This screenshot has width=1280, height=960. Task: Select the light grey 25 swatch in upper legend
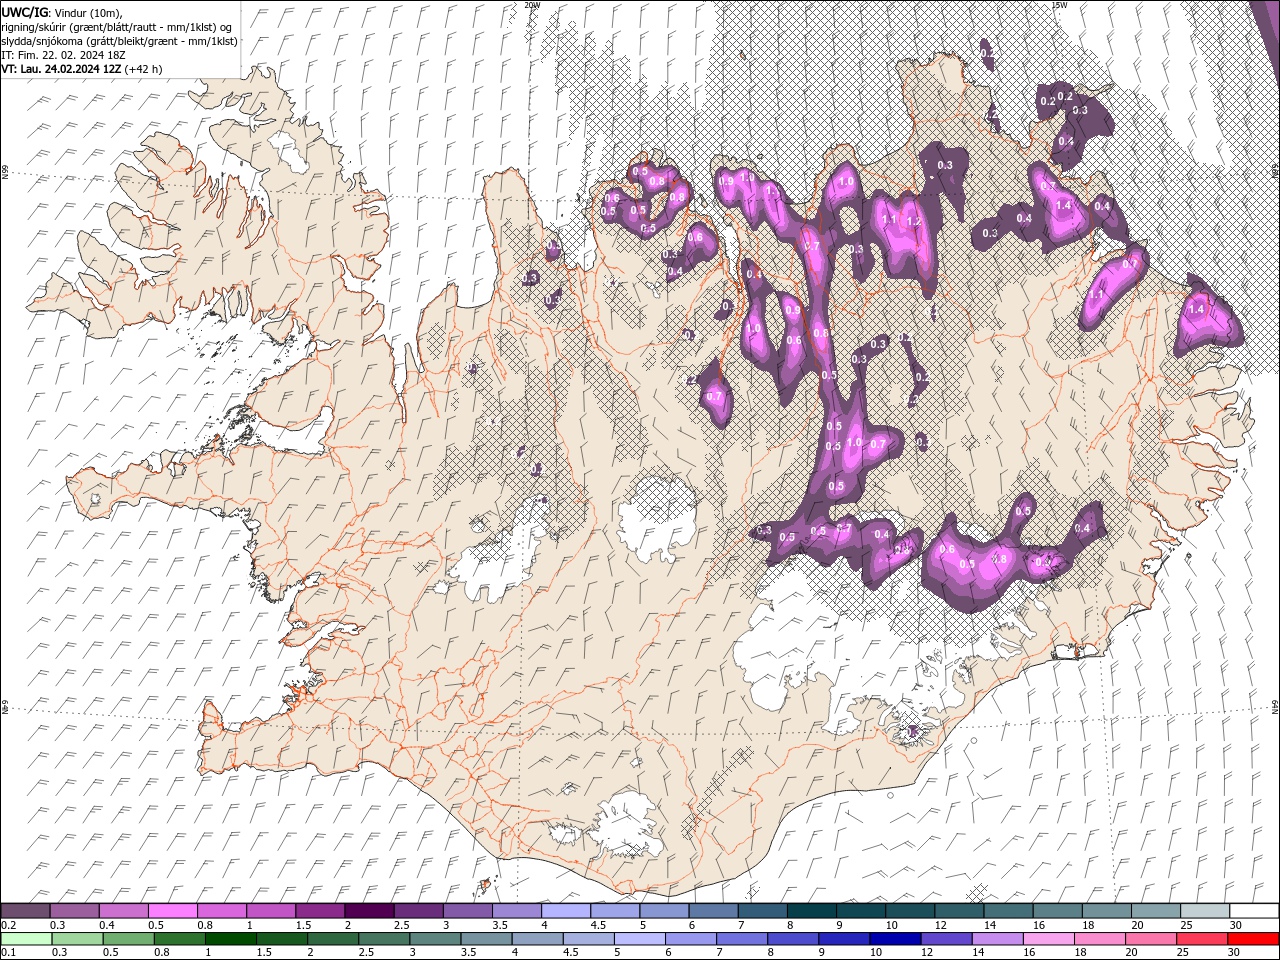coord(1205,911)
